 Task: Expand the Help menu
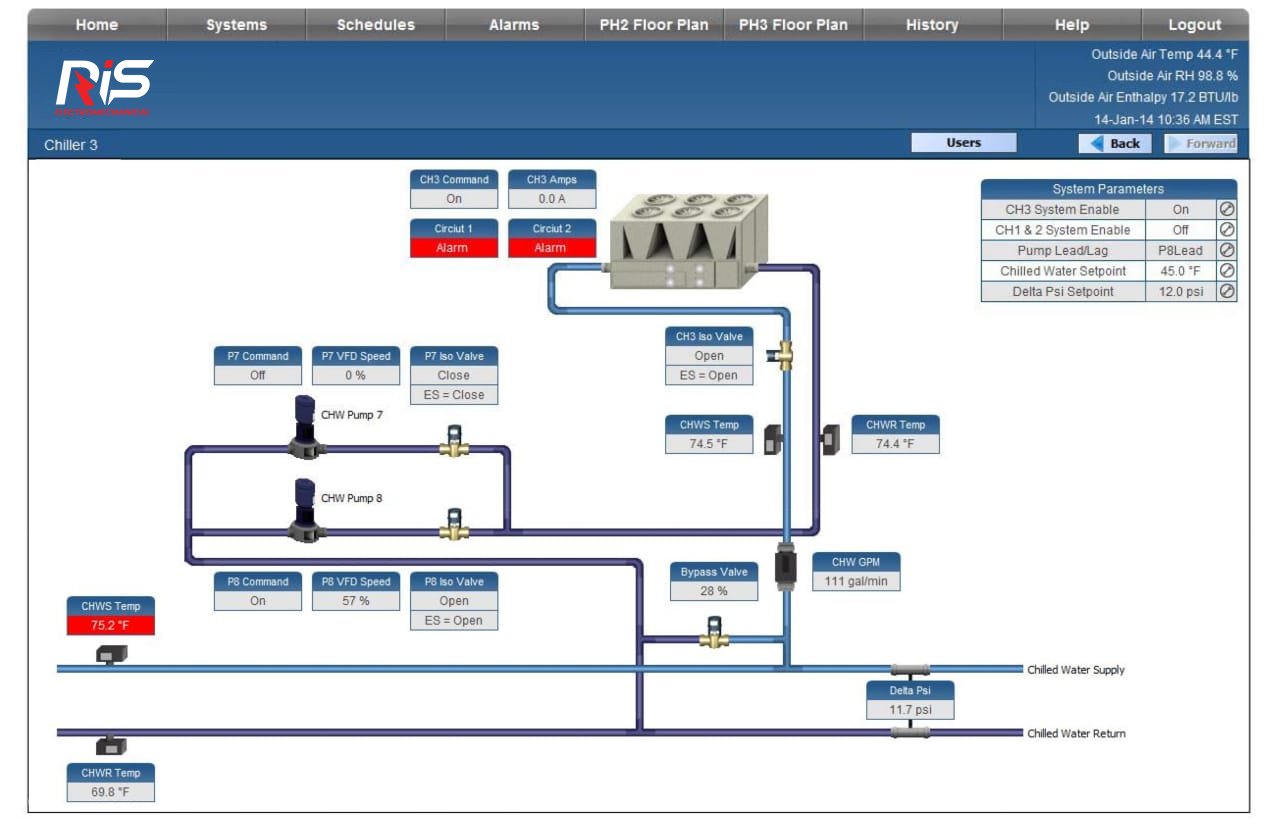(x=1071, y=25)
